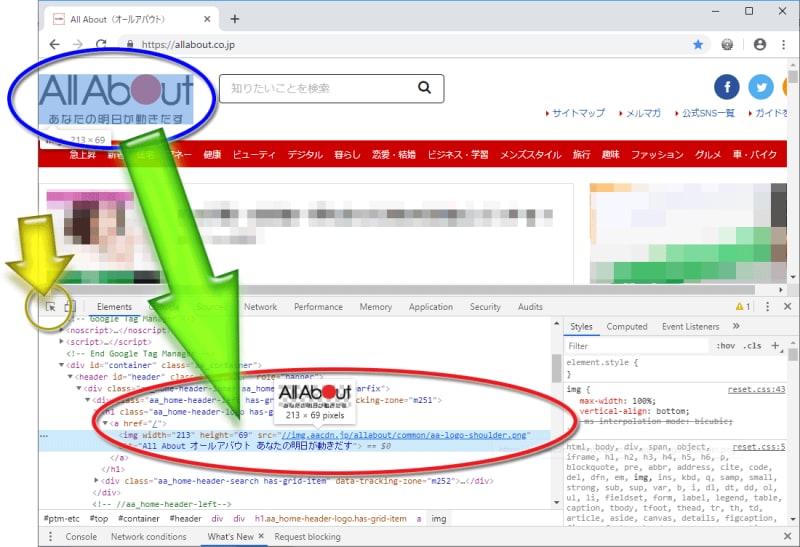
Task: Collapse the a href node
Action: [x=105, y=423]
